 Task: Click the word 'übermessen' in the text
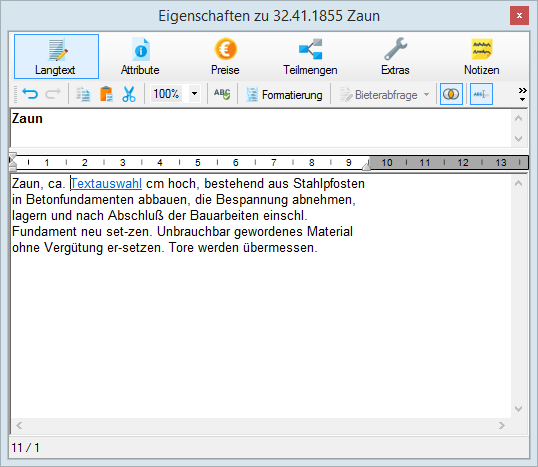279,247
